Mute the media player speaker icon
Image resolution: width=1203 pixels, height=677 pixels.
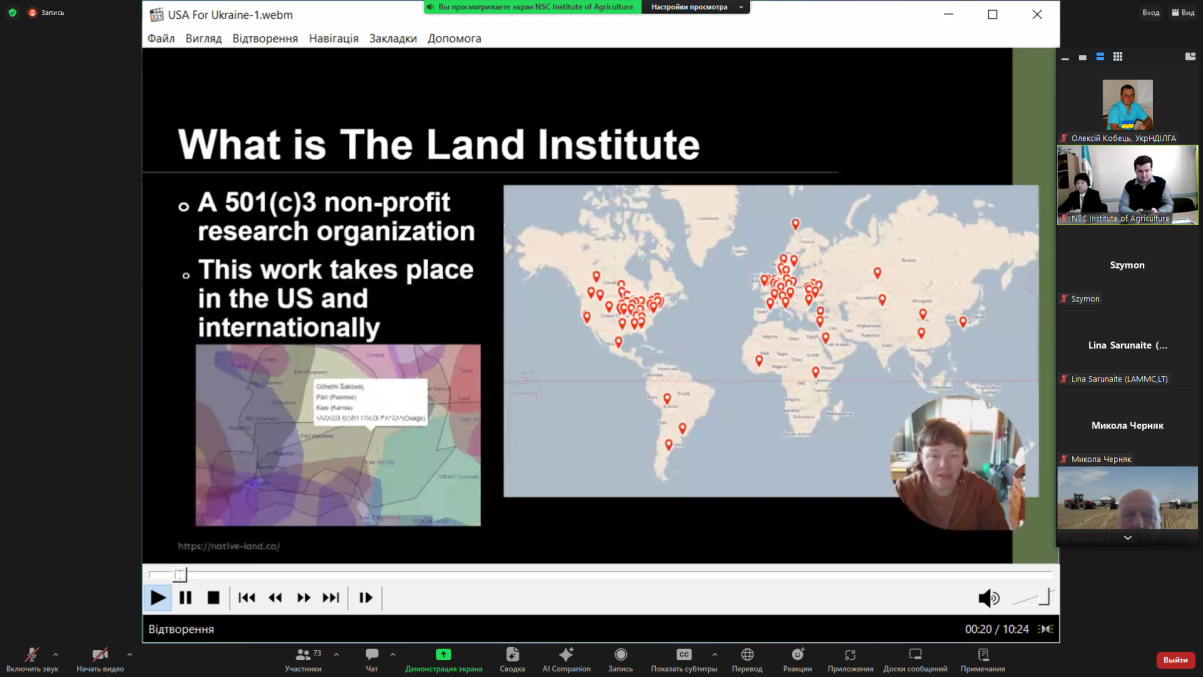click(x=989, y=598)
